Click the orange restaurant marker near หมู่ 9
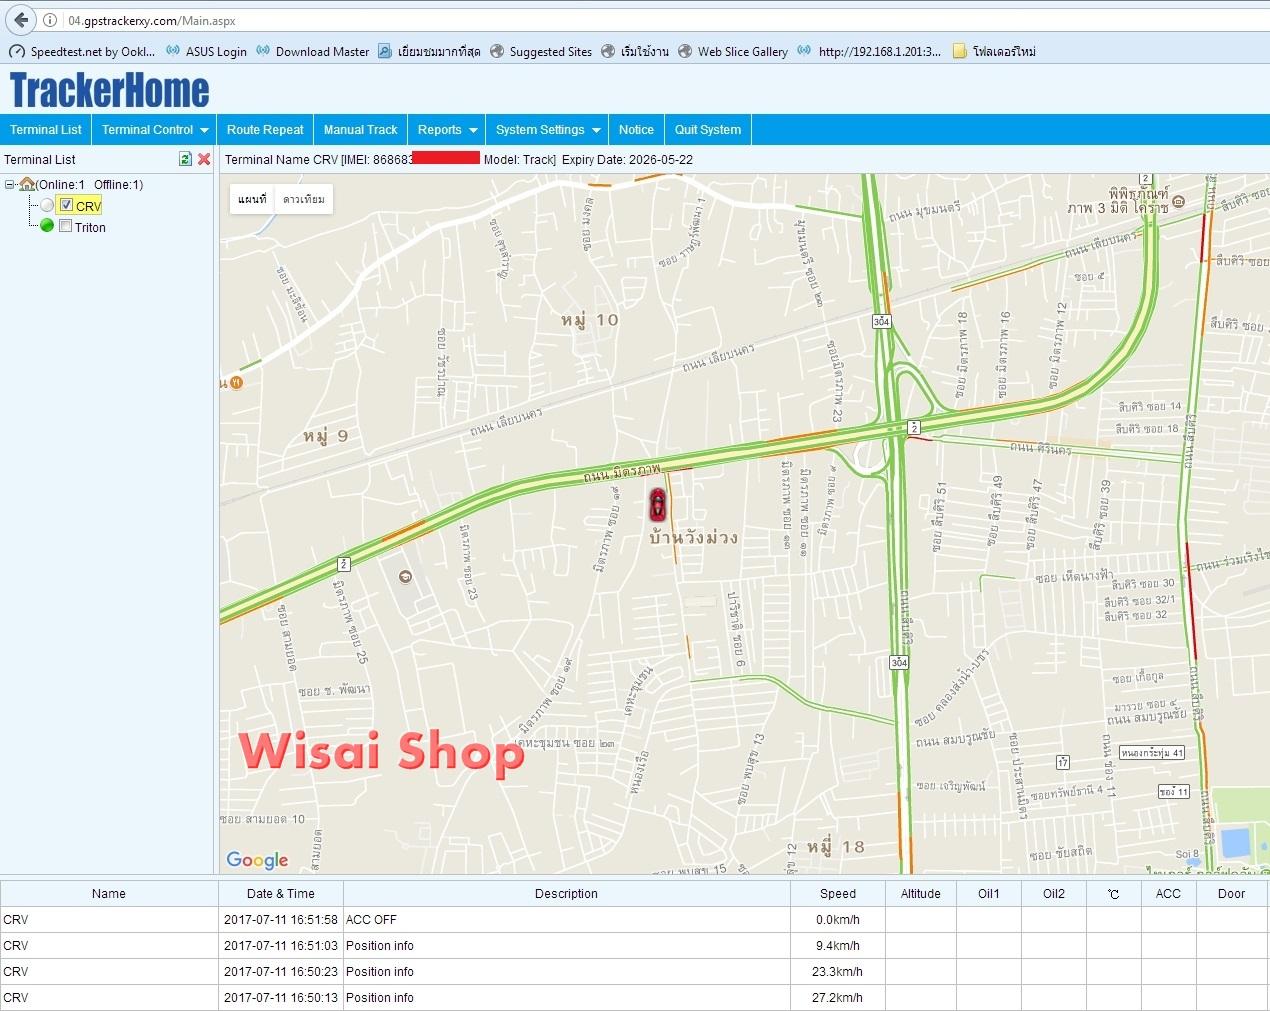 [236, 382]
